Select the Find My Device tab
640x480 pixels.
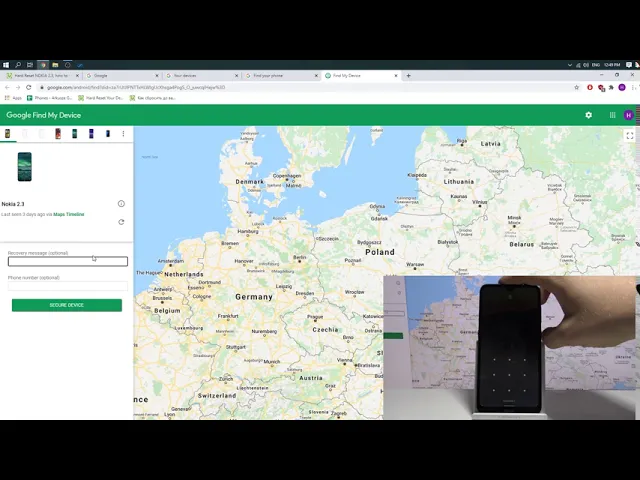(360, 76)
